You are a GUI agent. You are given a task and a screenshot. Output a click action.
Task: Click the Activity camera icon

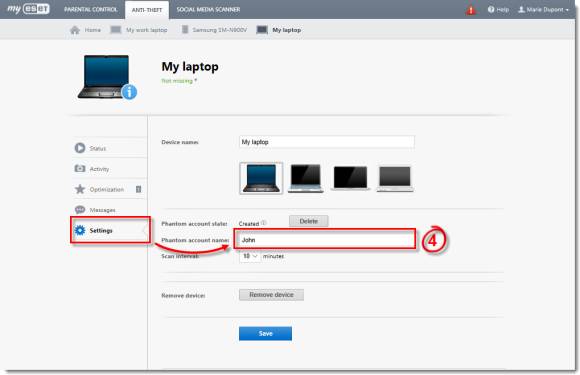(80, 169)
